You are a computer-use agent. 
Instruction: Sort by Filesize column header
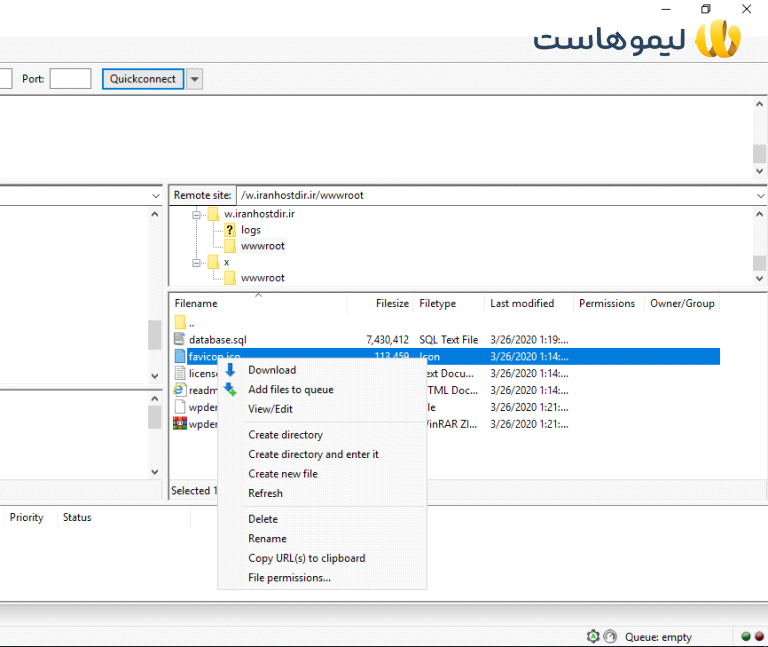click(x=381, y=303)
